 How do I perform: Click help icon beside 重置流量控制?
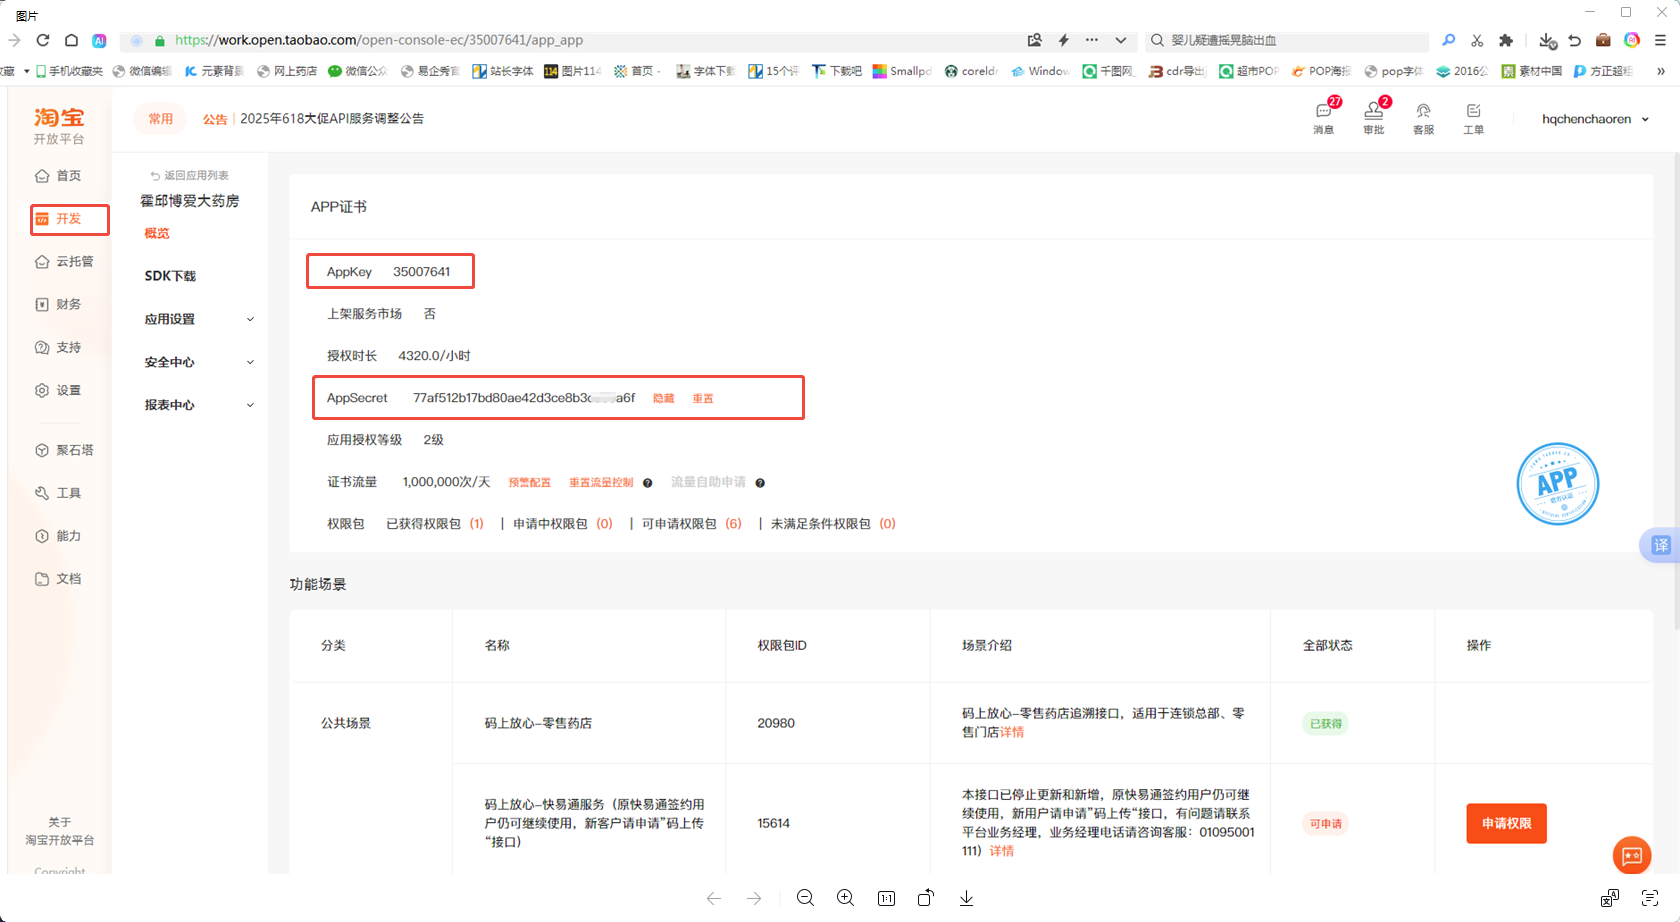pyautogui.click(x=648, y=483)
